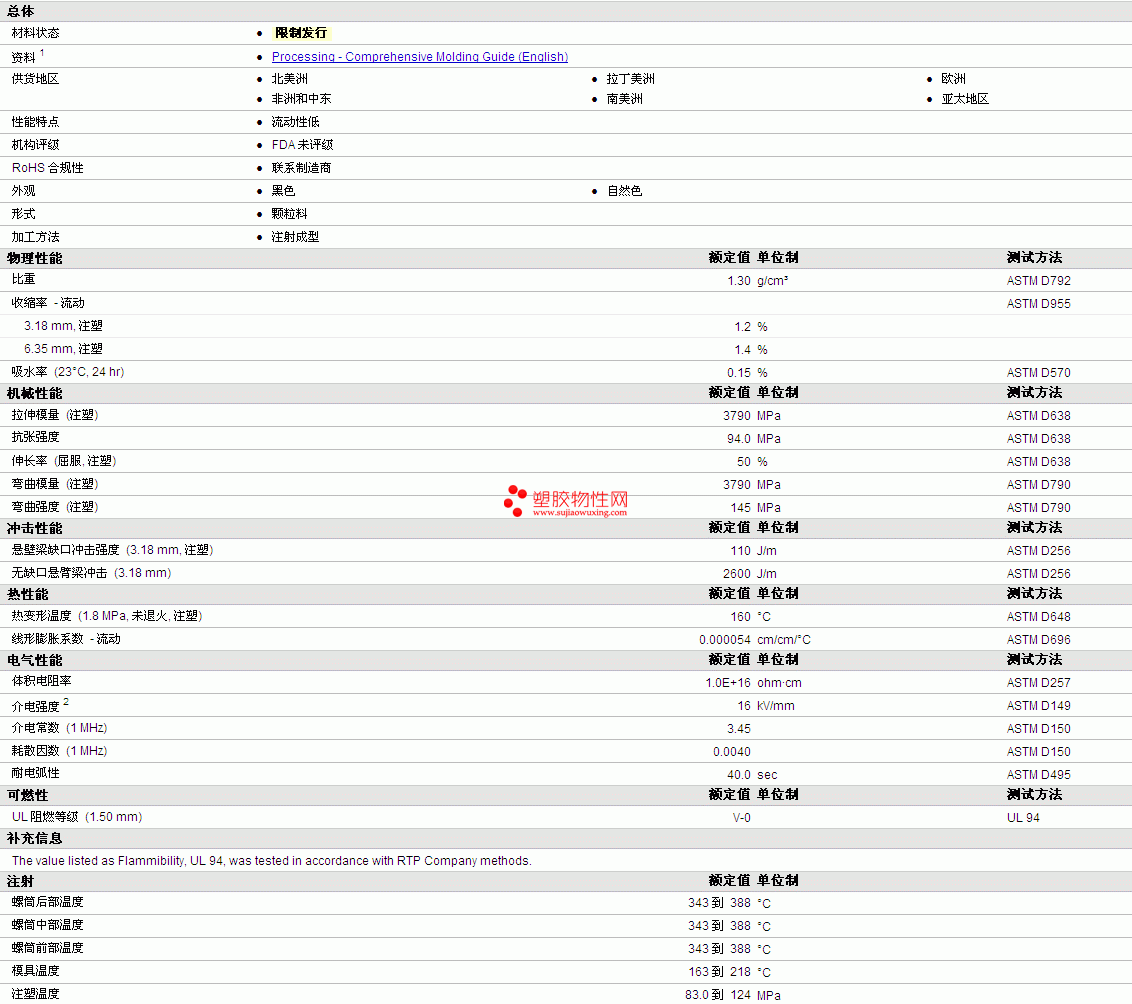Select the 拉丁美洲 supply region entry
The height and width of the screenshot is (1004, 1132).
pos(630,79)
